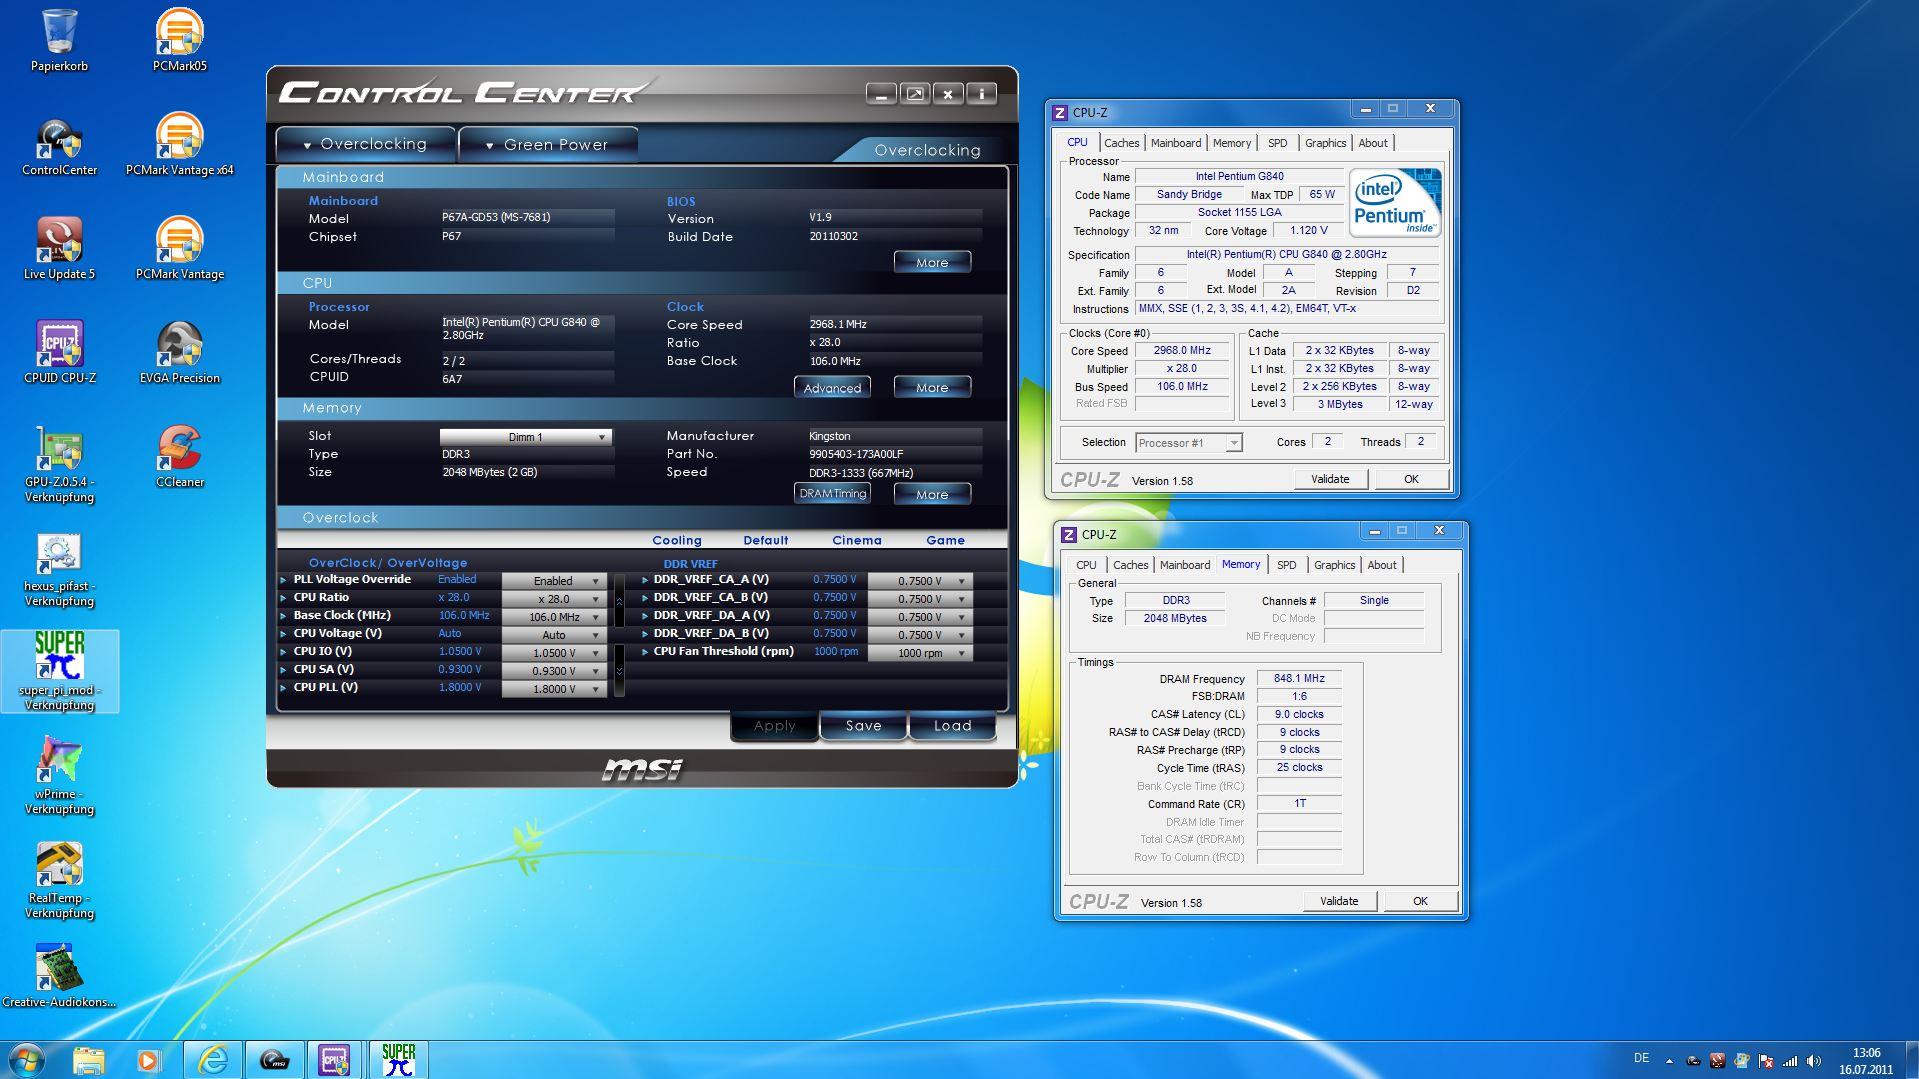Open wPrime Verknüpfung shortcut
This screenshot has width=1919, height=1079.
click(x=59, y=777)
